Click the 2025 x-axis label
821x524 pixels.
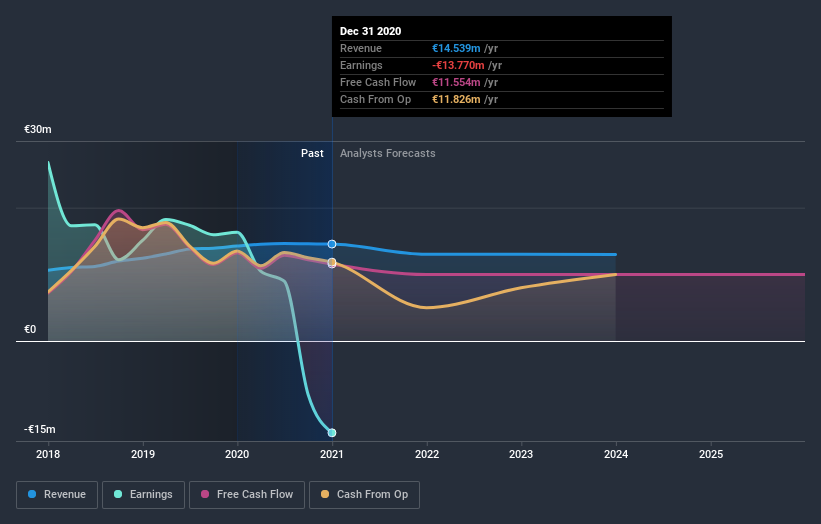click(711, 454)
